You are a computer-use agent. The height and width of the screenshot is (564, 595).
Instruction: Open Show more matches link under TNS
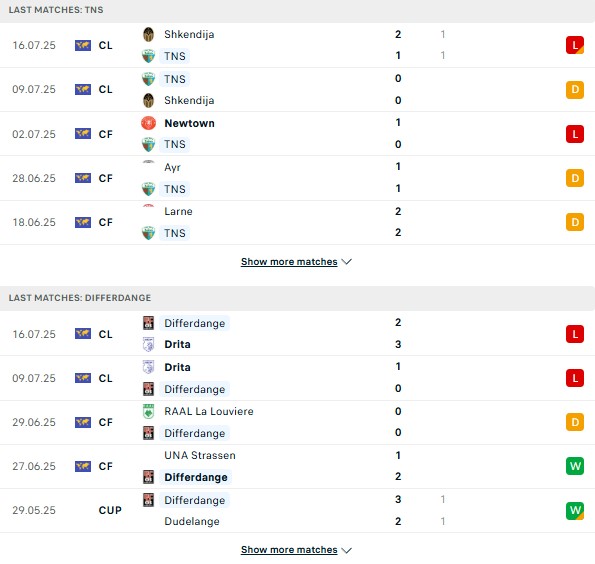(x=289, y=262)
